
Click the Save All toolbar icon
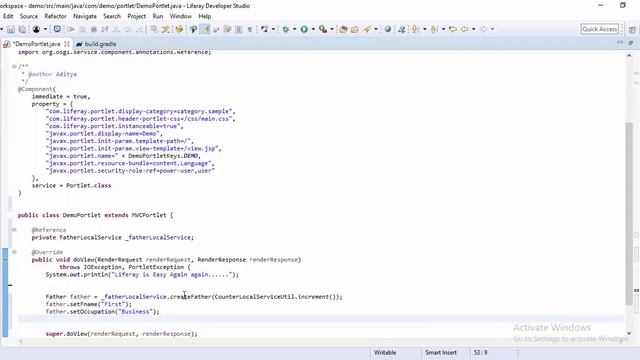[22, 29]
